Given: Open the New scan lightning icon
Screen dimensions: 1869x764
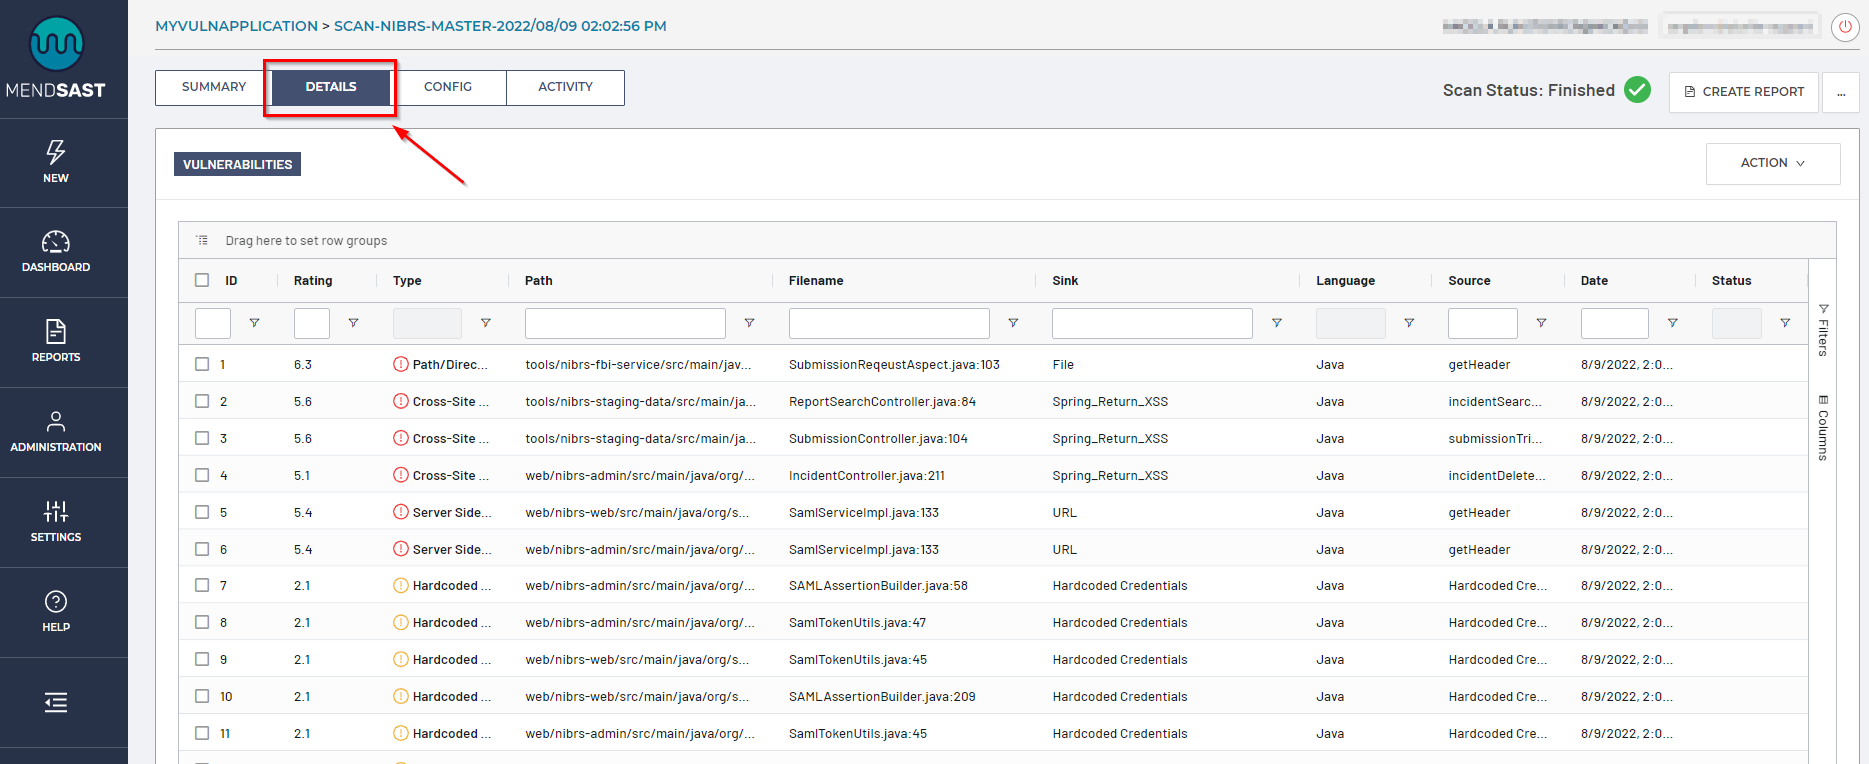Looking at the screenshot, I should 56,153.
